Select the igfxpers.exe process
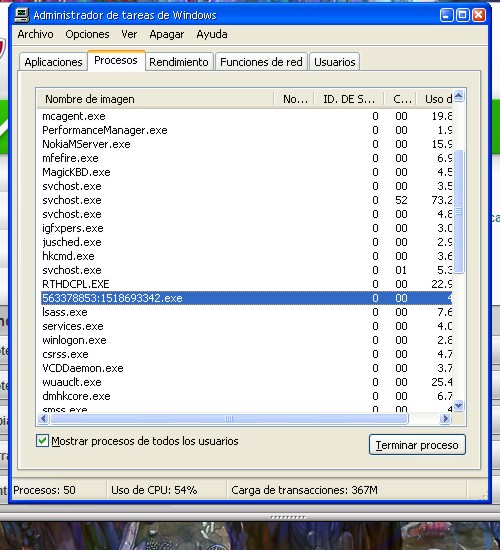 click(247, 228)
